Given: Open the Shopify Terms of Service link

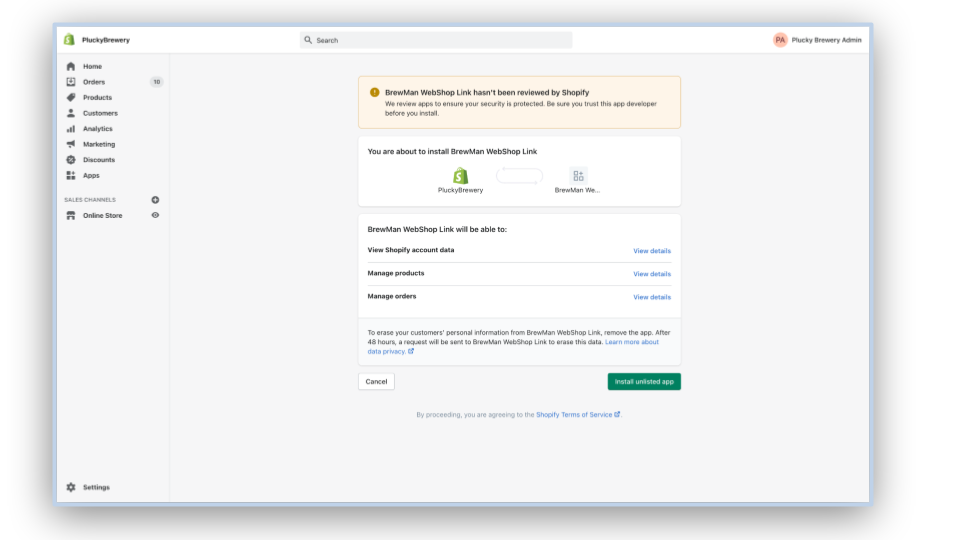Looking at the screenshot, I should pyautogui.click(x=574, y=414).
